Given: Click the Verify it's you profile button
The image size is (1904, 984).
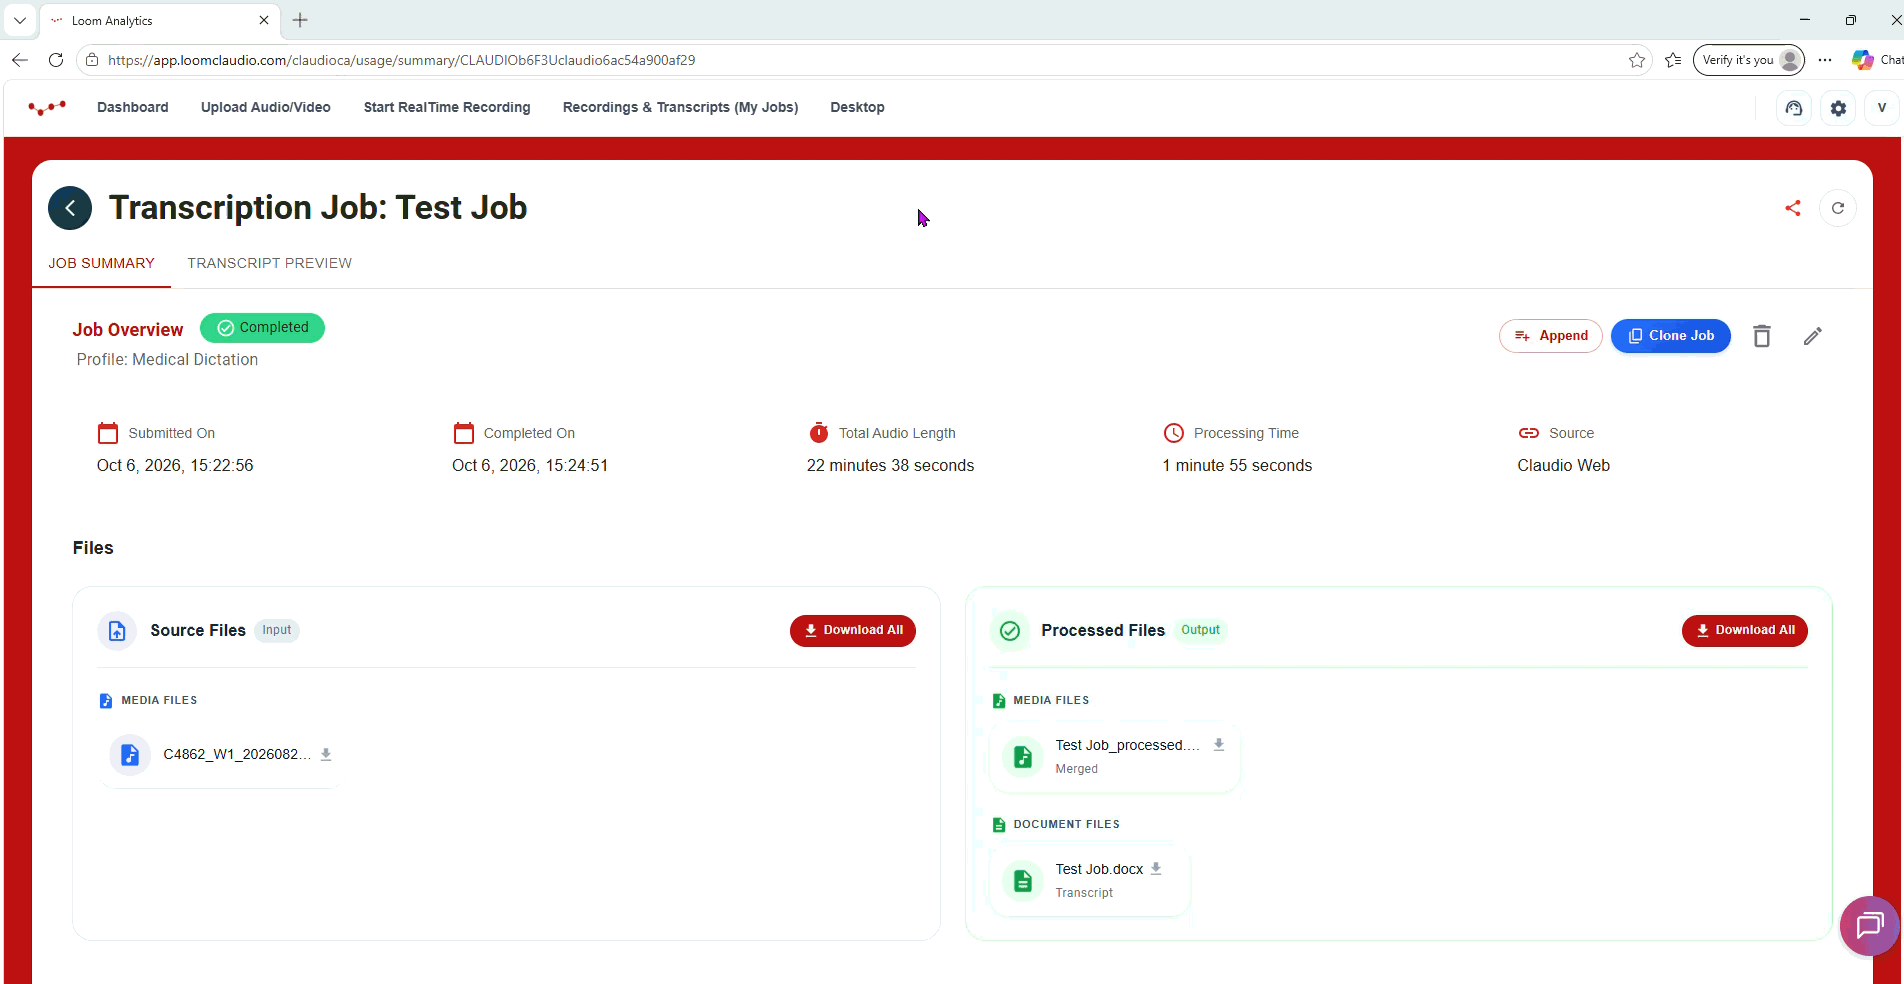Looking at the screenshot, I should pyautogui.click(x=1749, y=60).
